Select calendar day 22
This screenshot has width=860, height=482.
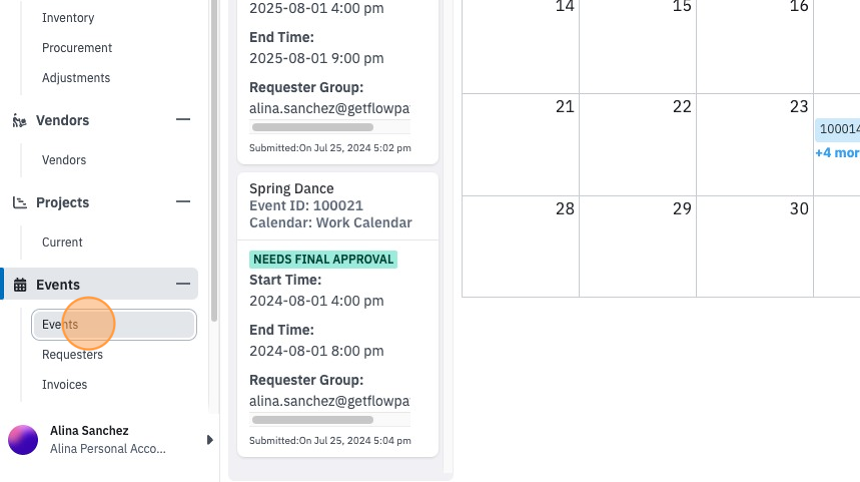click(638, 144)
